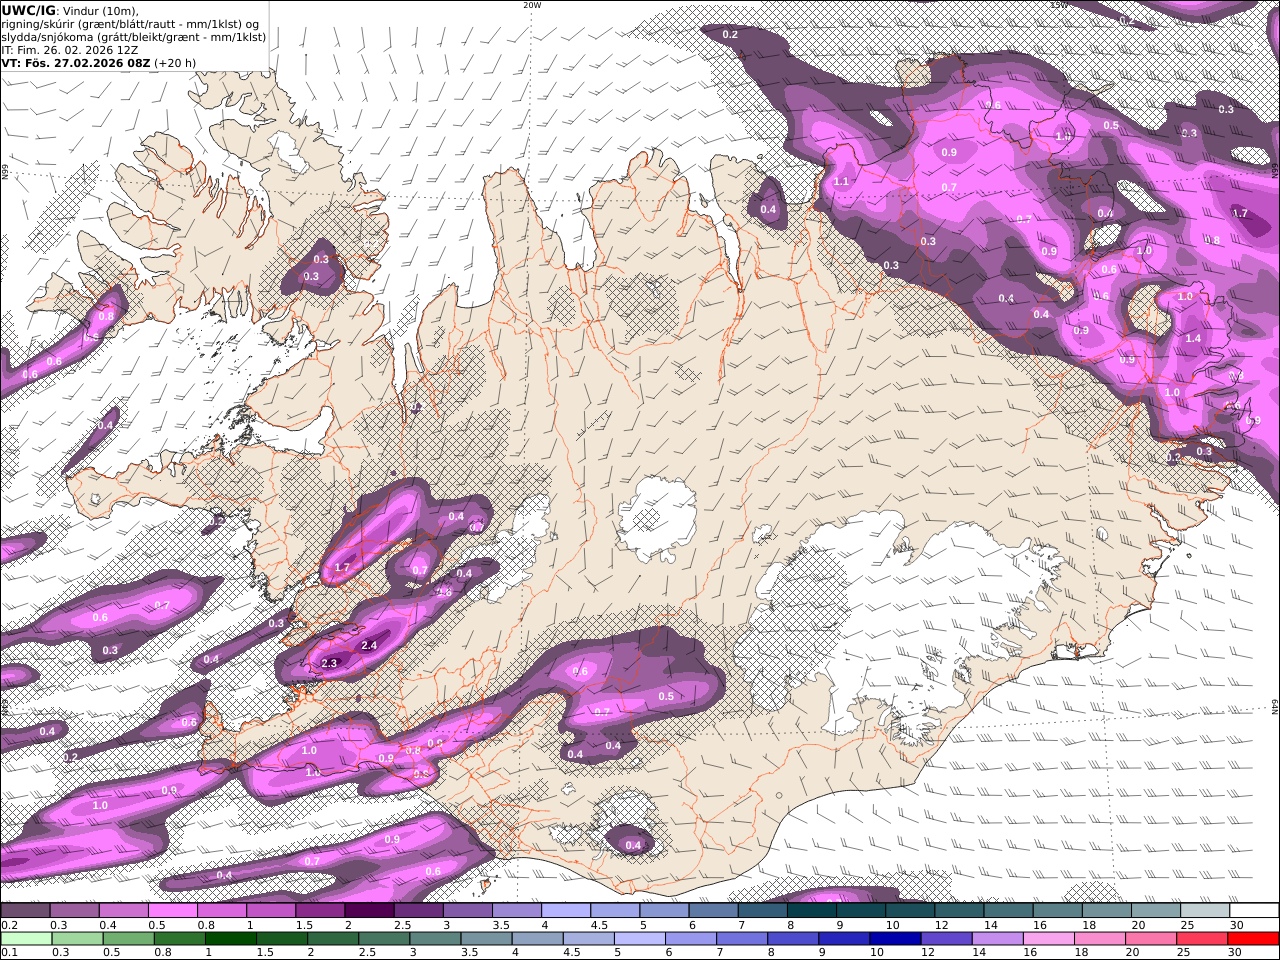Click the 2.3 snowfall value on the map
This screenshot has width=1280, height=960.
(330, 663)
